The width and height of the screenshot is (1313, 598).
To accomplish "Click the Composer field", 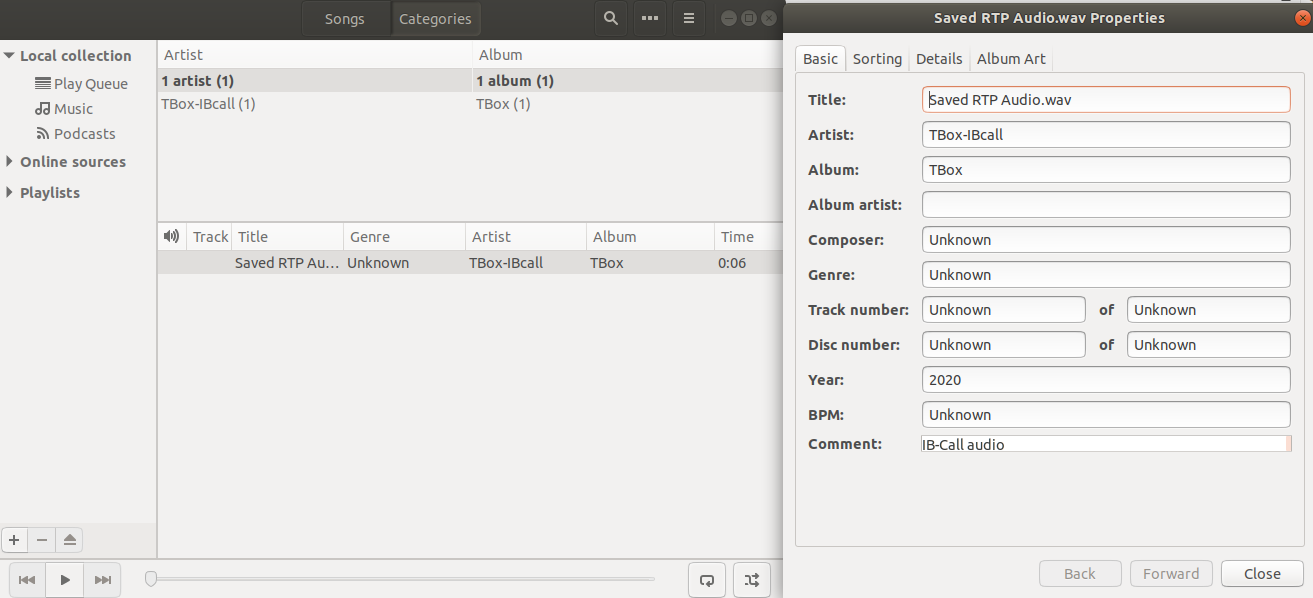I will 1106,240.
